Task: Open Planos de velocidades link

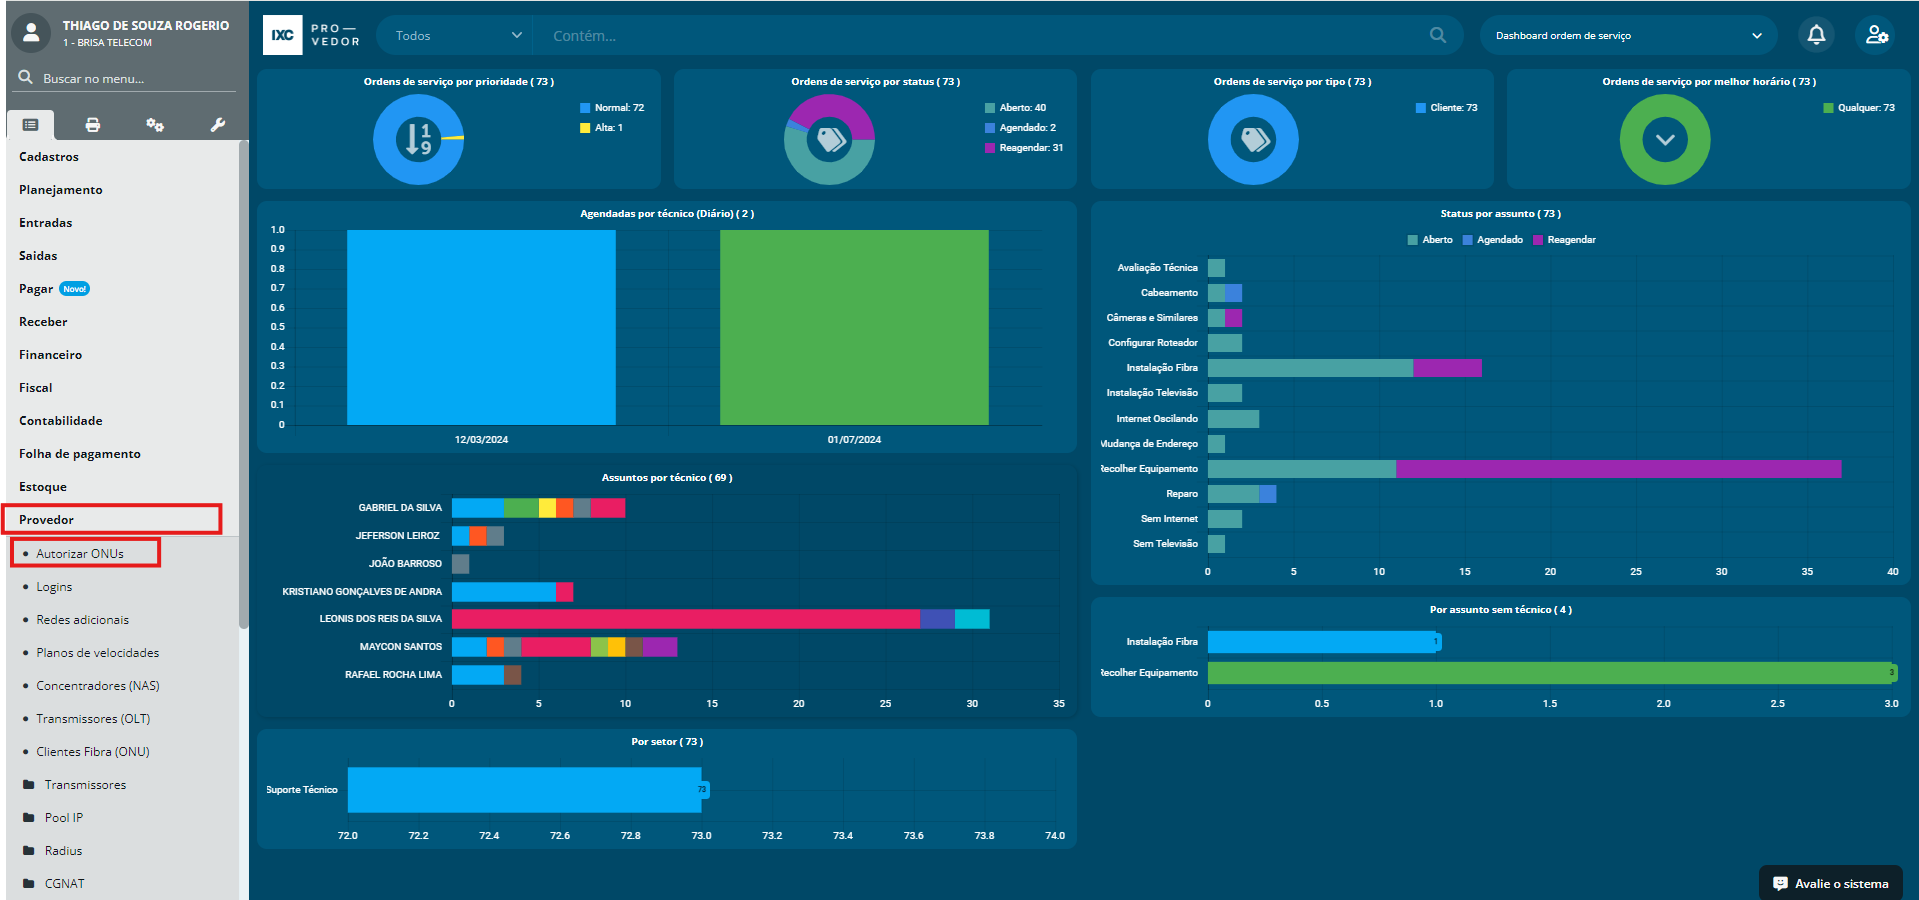Action: 98,653
